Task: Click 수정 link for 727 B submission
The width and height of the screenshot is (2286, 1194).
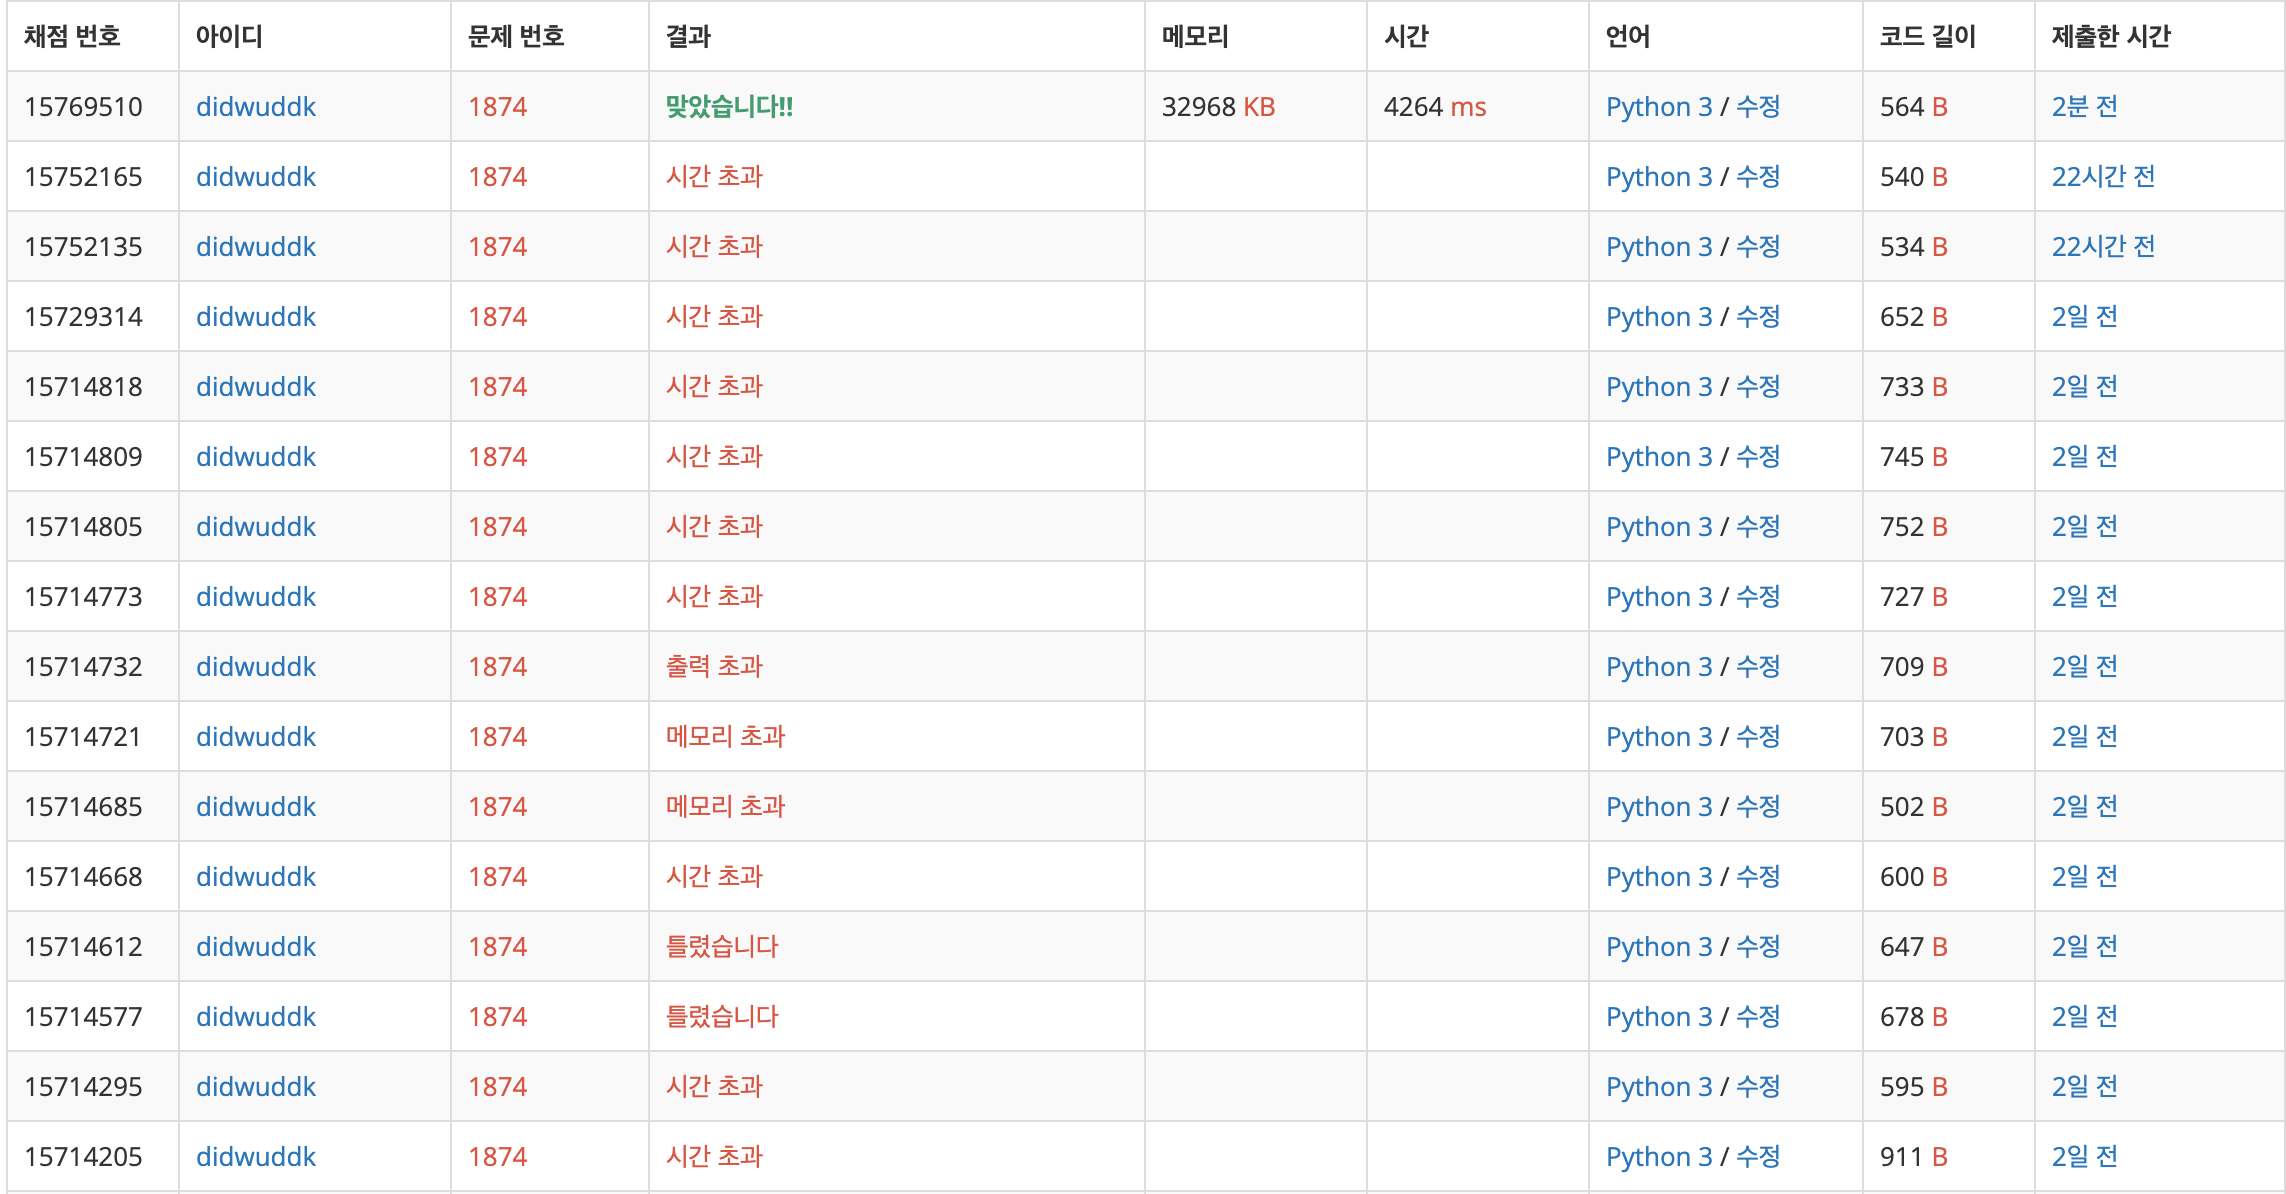Action: [x=1757, y=597]
